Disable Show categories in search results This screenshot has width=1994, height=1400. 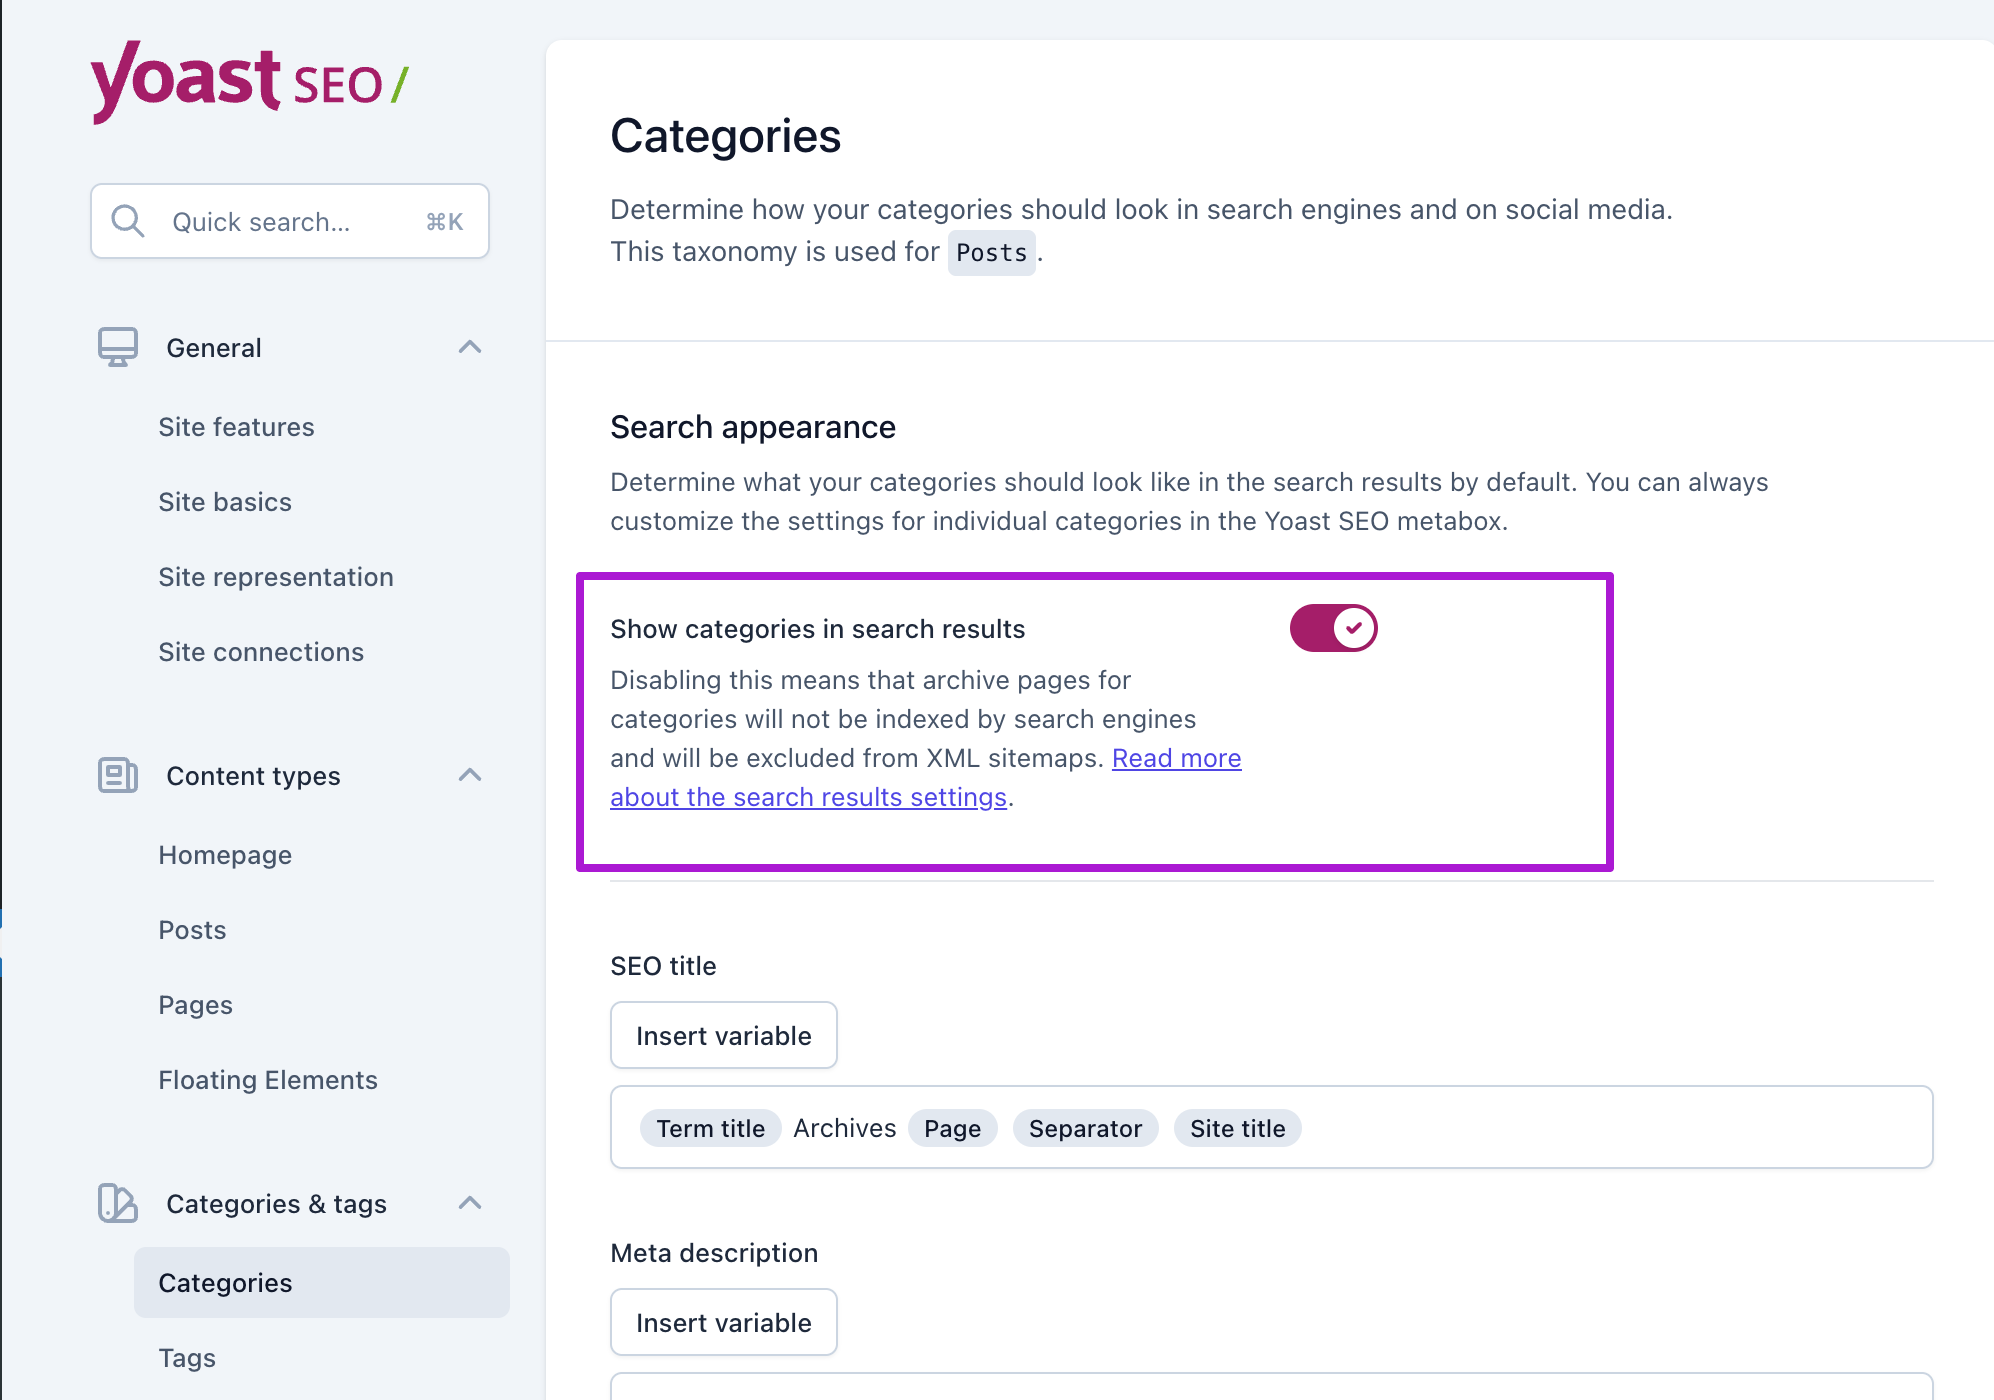click(x=1333, y=627)
